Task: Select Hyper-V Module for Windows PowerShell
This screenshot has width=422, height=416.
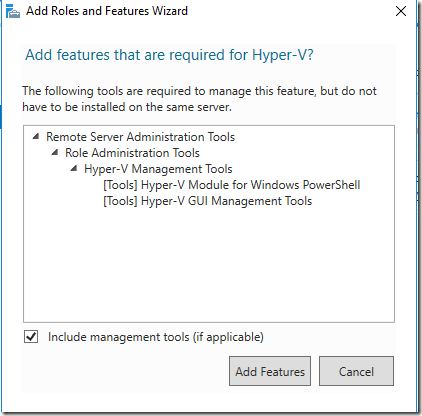Action: pyautogui.click(x=232, y=185)
